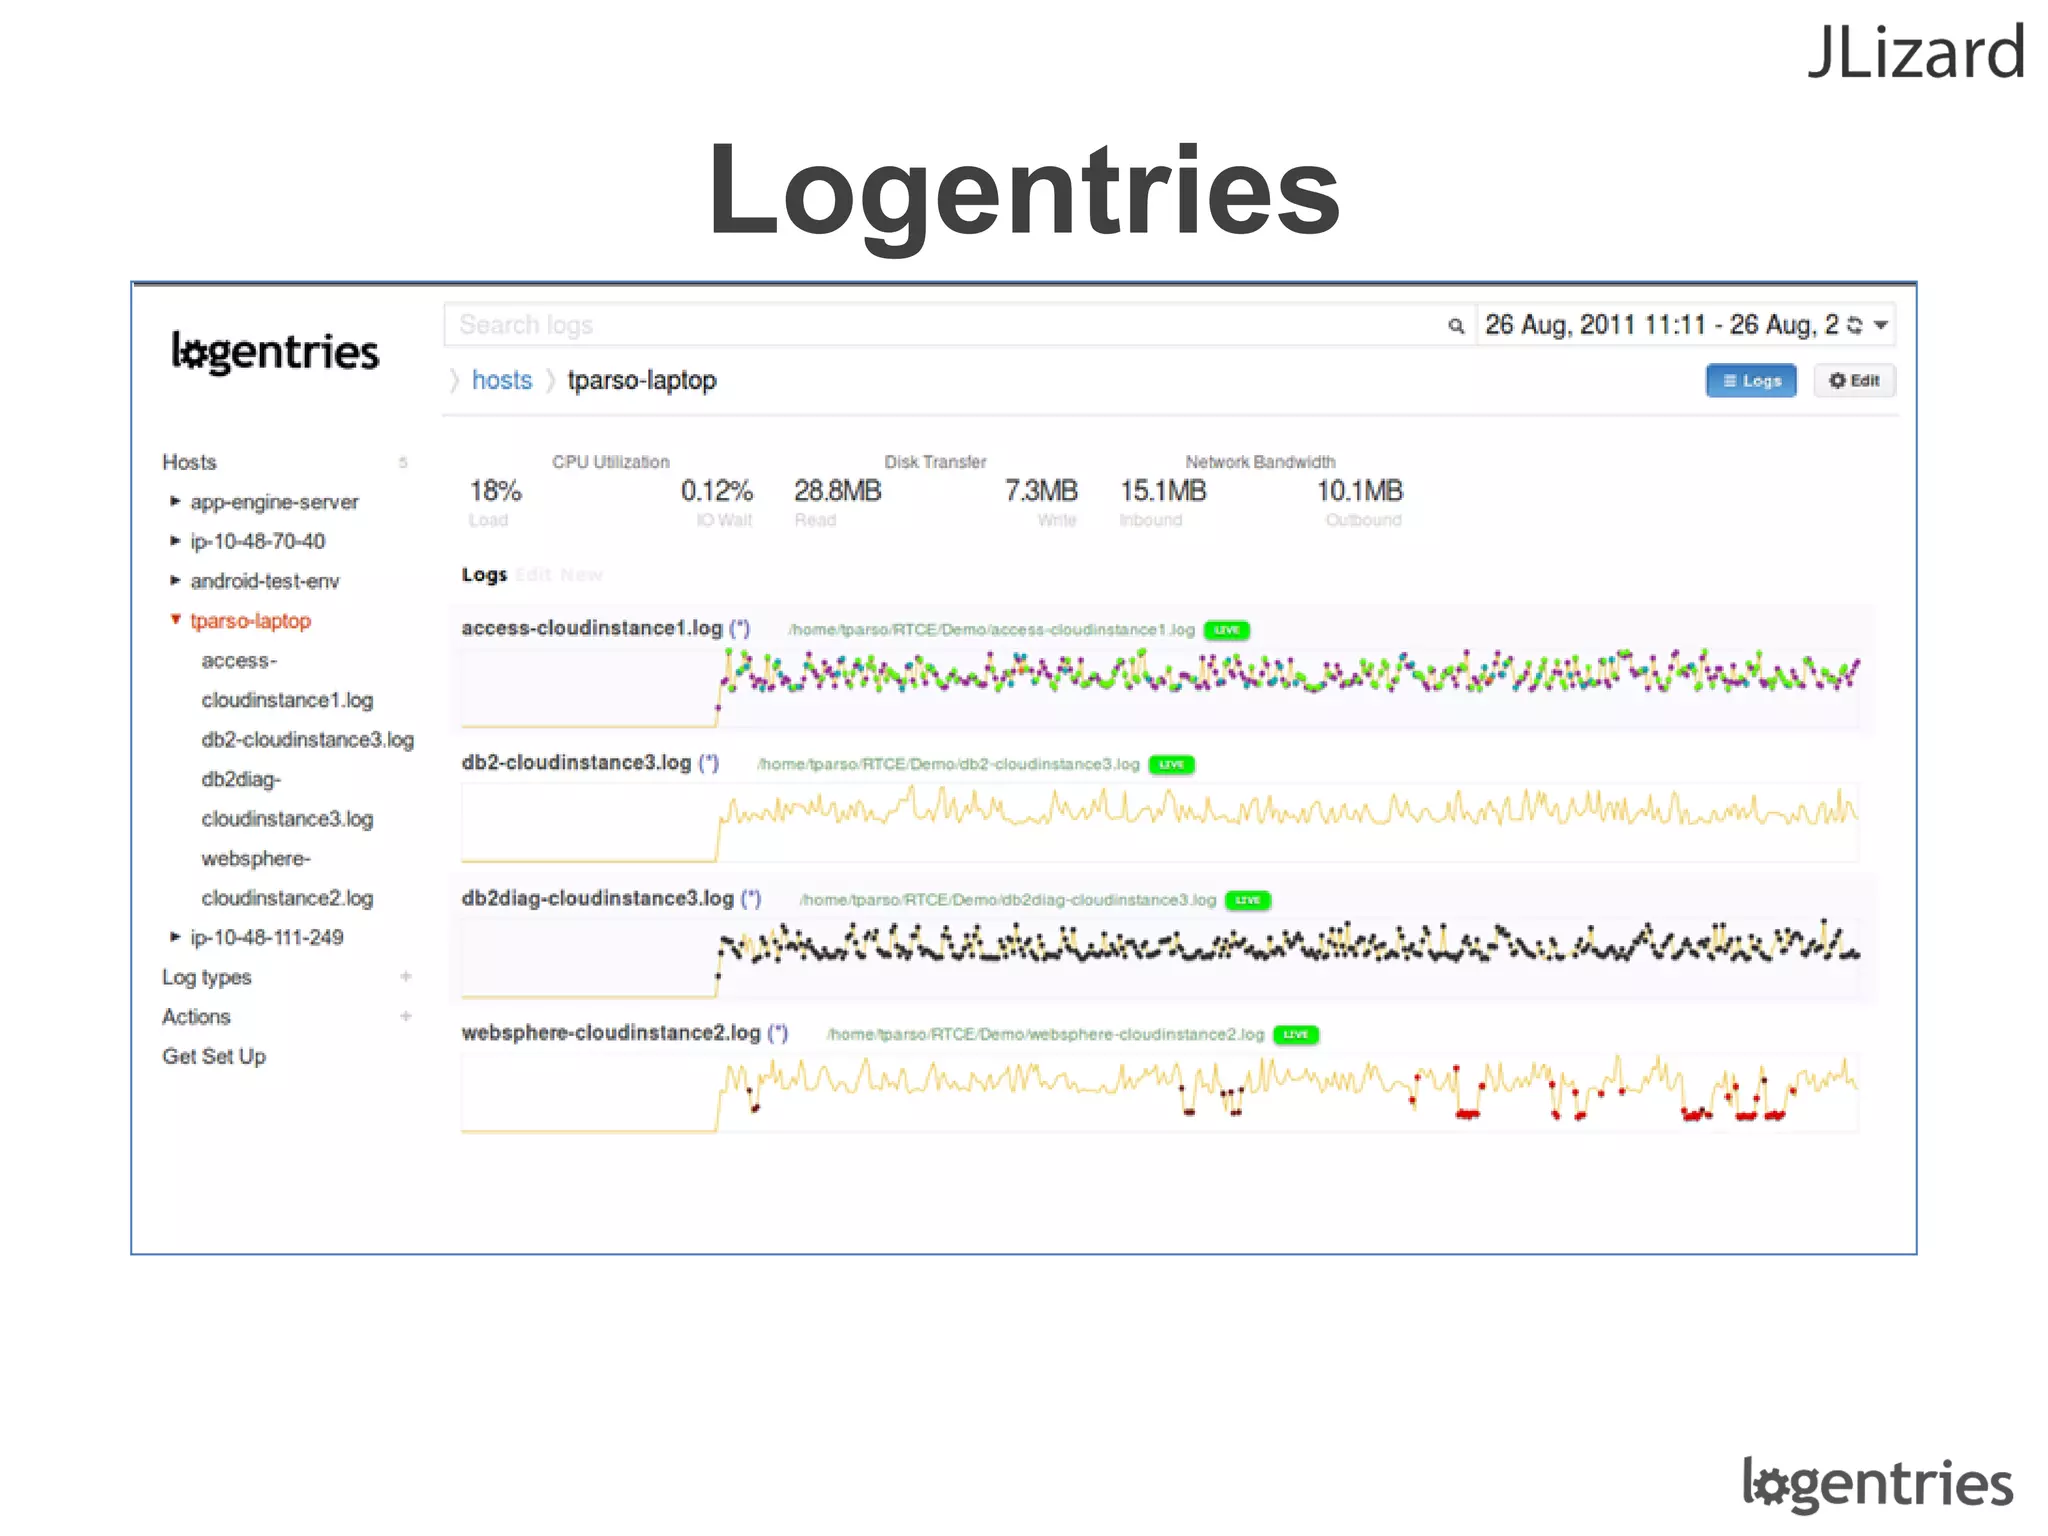Click the plus icon beside Actions
Screen dimensions: 2048x1536
(x=406, y=1017)
